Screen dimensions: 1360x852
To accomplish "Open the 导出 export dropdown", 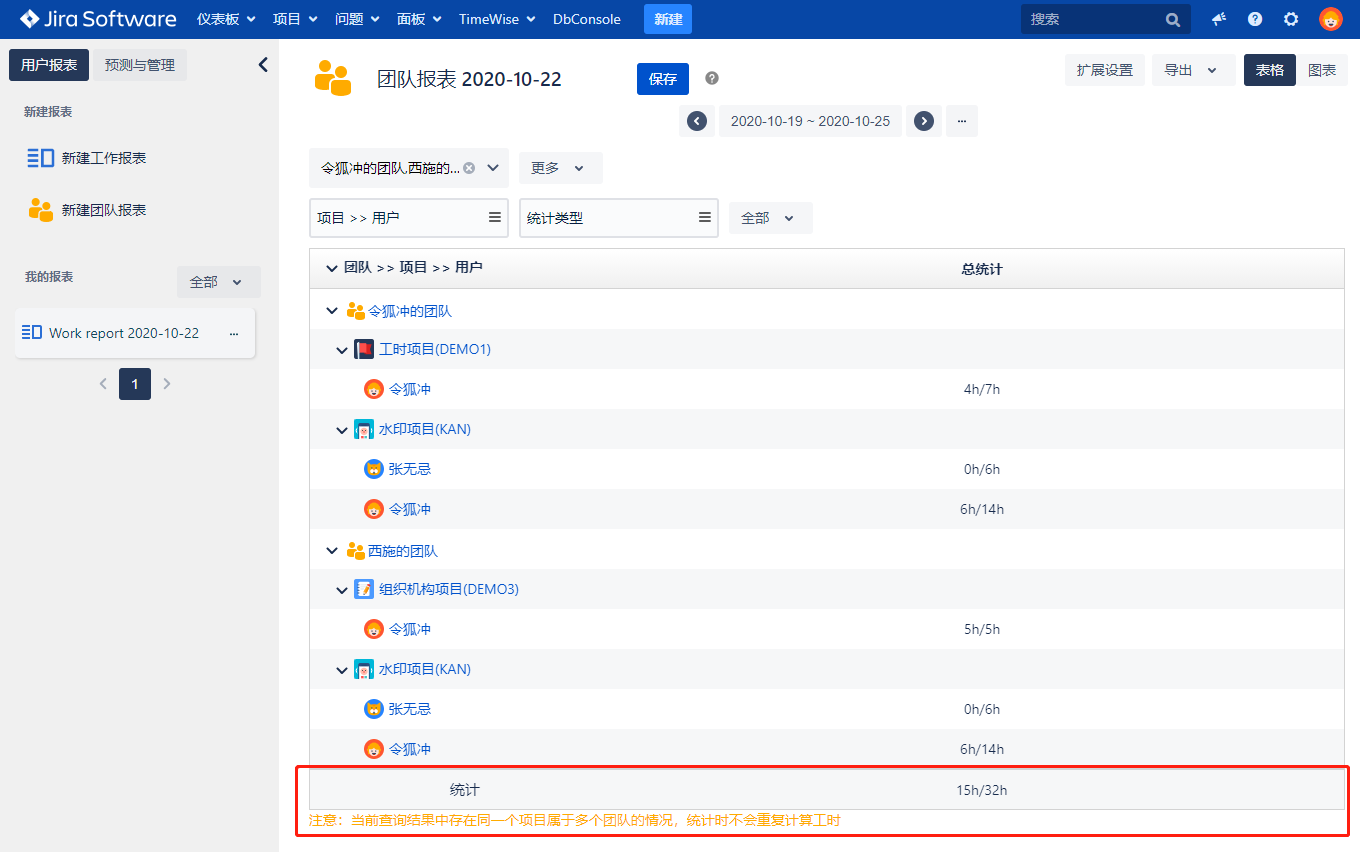I will pyautogui.click(x=1191, y=70).
